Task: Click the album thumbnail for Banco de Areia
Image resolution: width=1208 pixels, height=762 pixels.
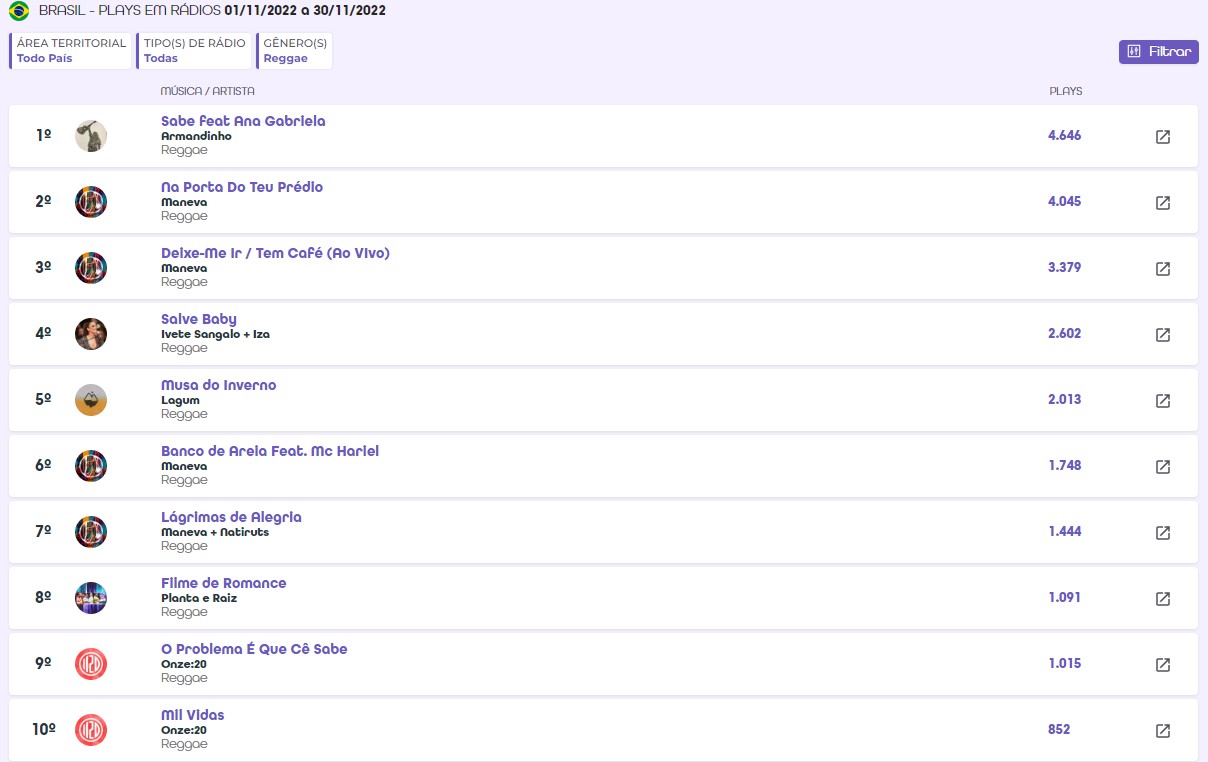Action: point(91,466)
